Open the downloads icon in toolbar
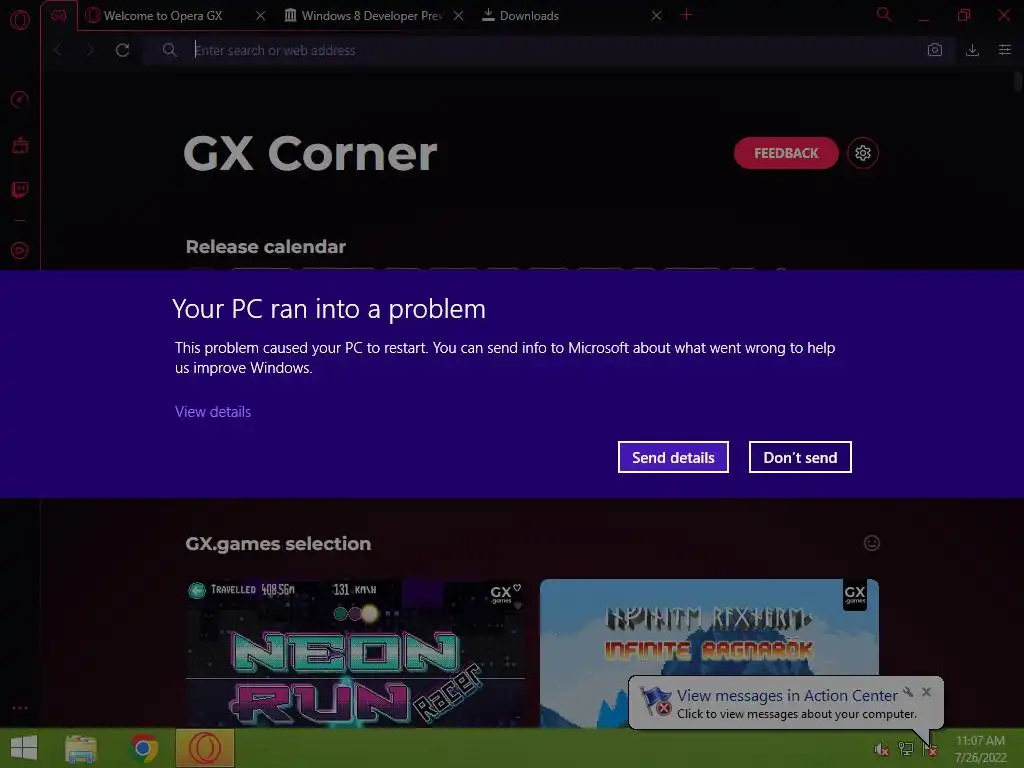Viewport: 1024px width, 768px height. coord(972,50)
